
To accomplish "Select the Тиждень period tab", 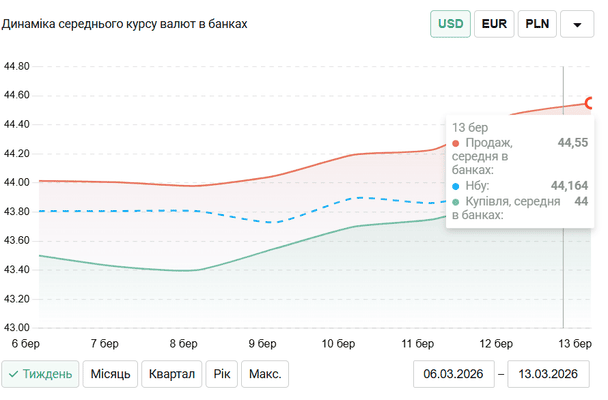I will click(41, 374).
